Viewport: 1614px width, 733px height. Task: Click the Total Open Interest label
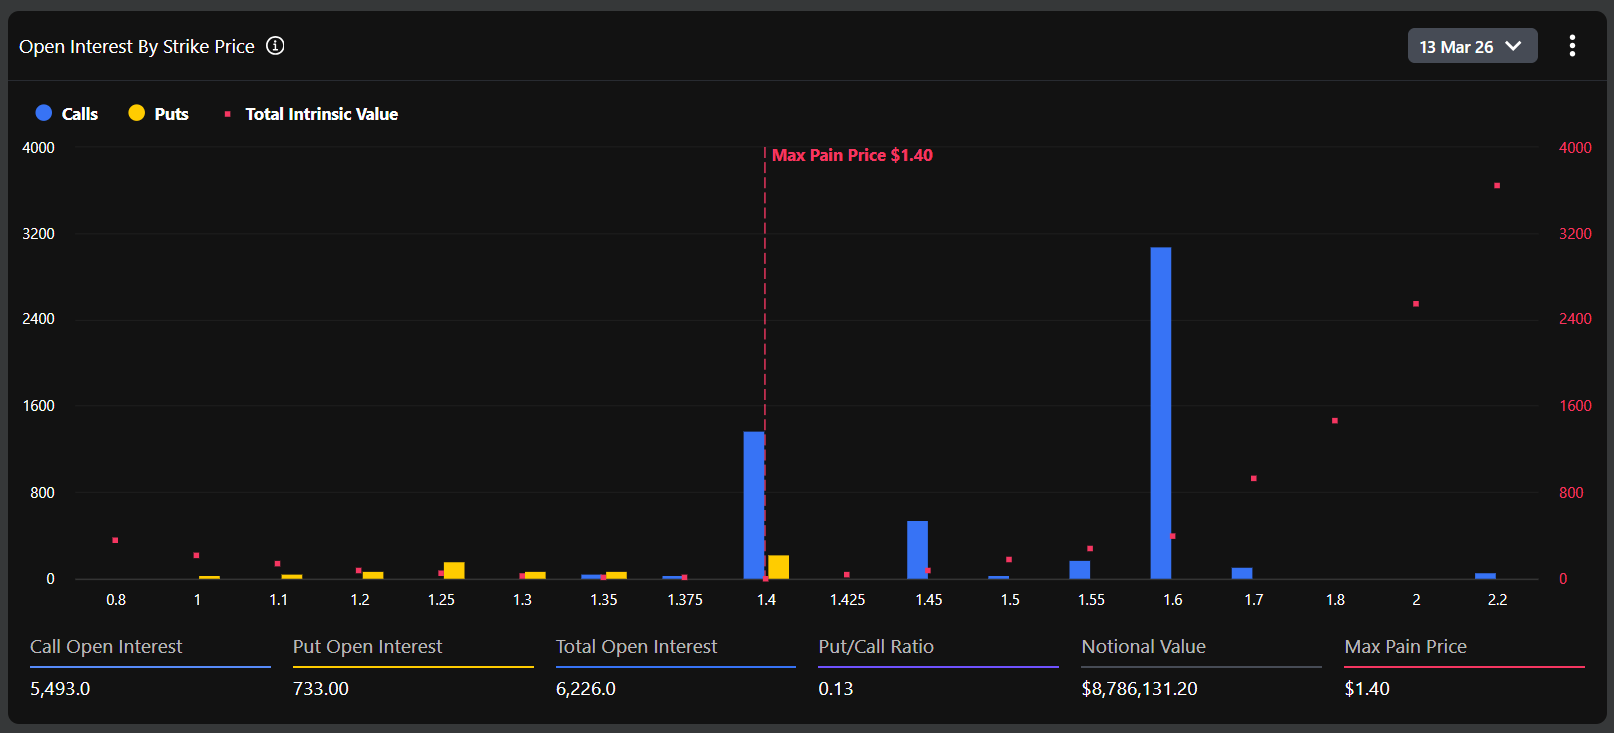[x=636, y=647]
